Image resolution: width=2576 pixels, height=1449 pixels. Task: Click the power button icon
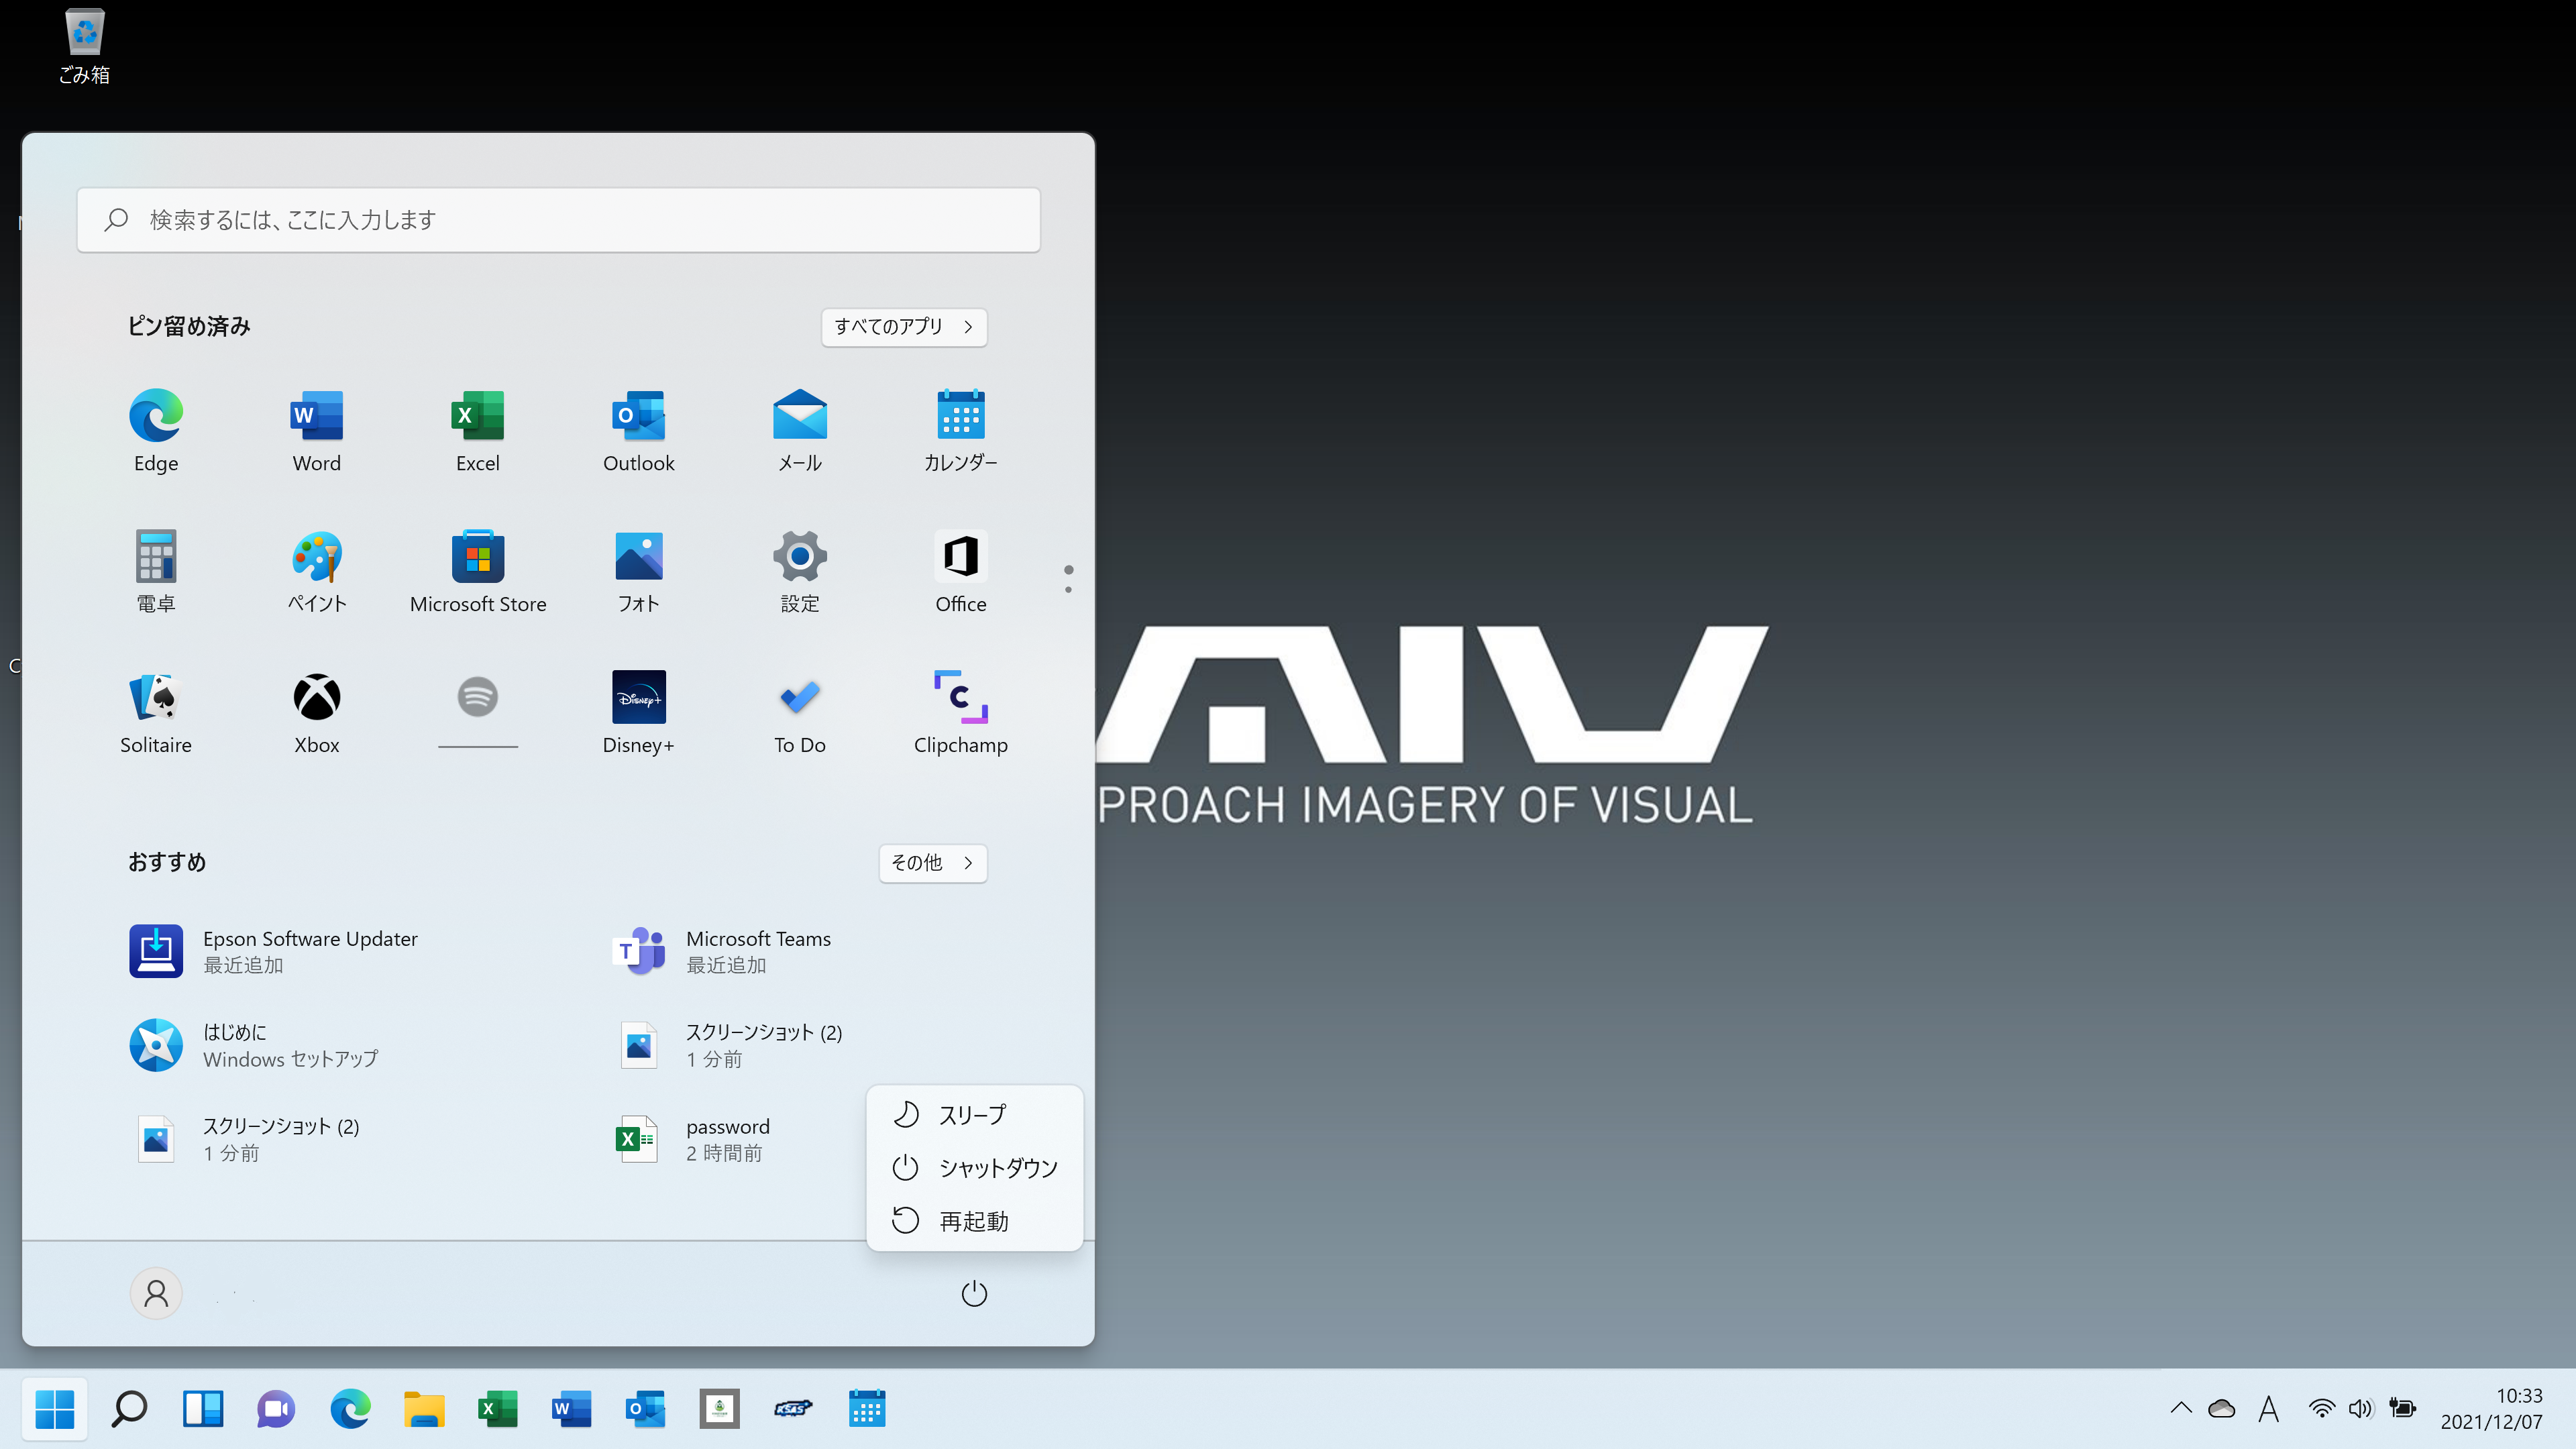coord(973,1294)
